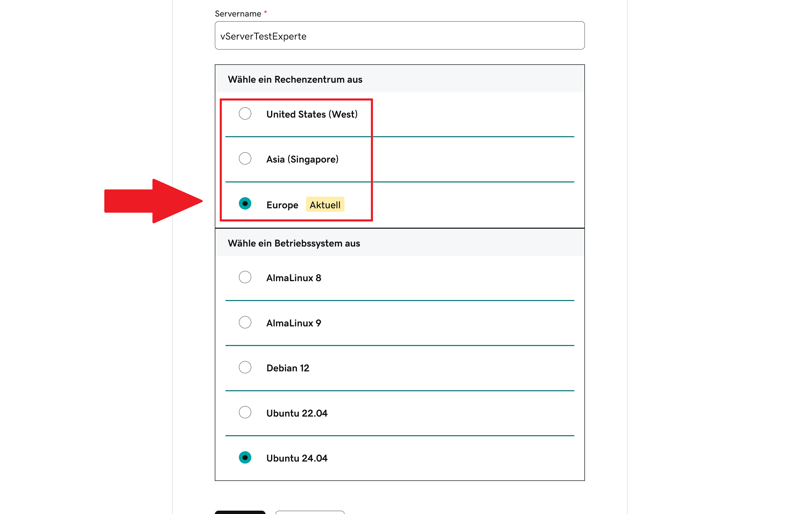Click the Servername text input field

click(x=399, y=36)
